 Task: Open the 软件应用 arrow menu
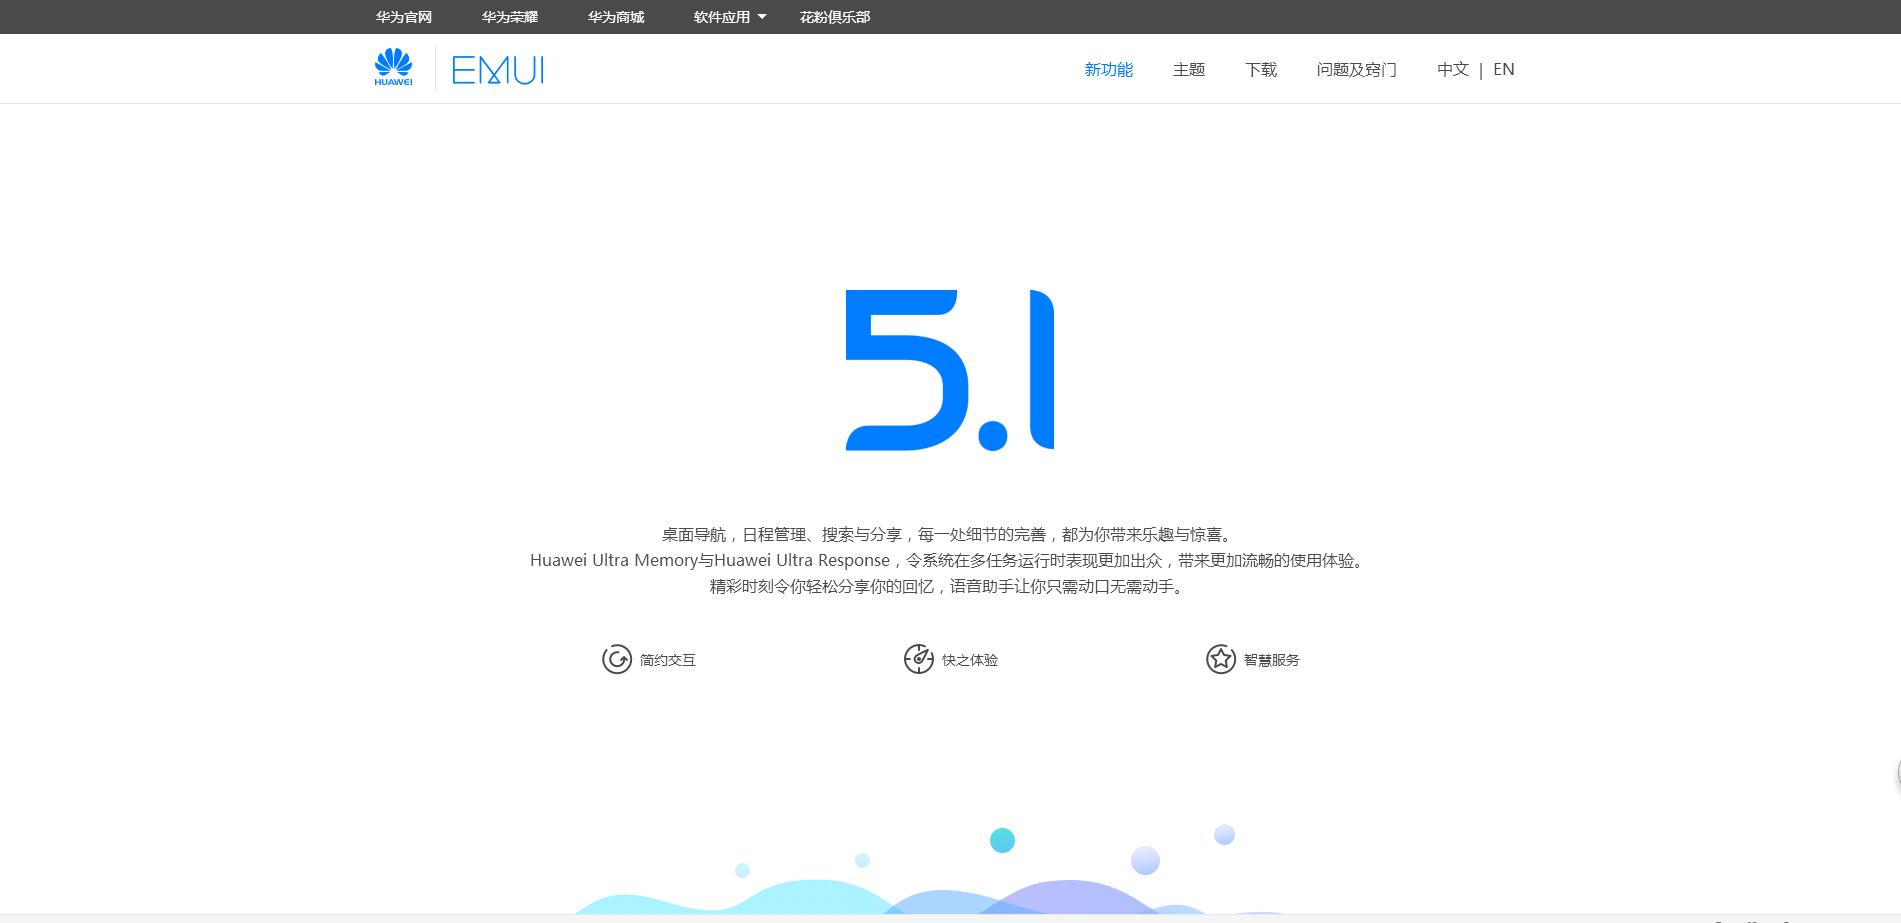(x=762, y=16)
